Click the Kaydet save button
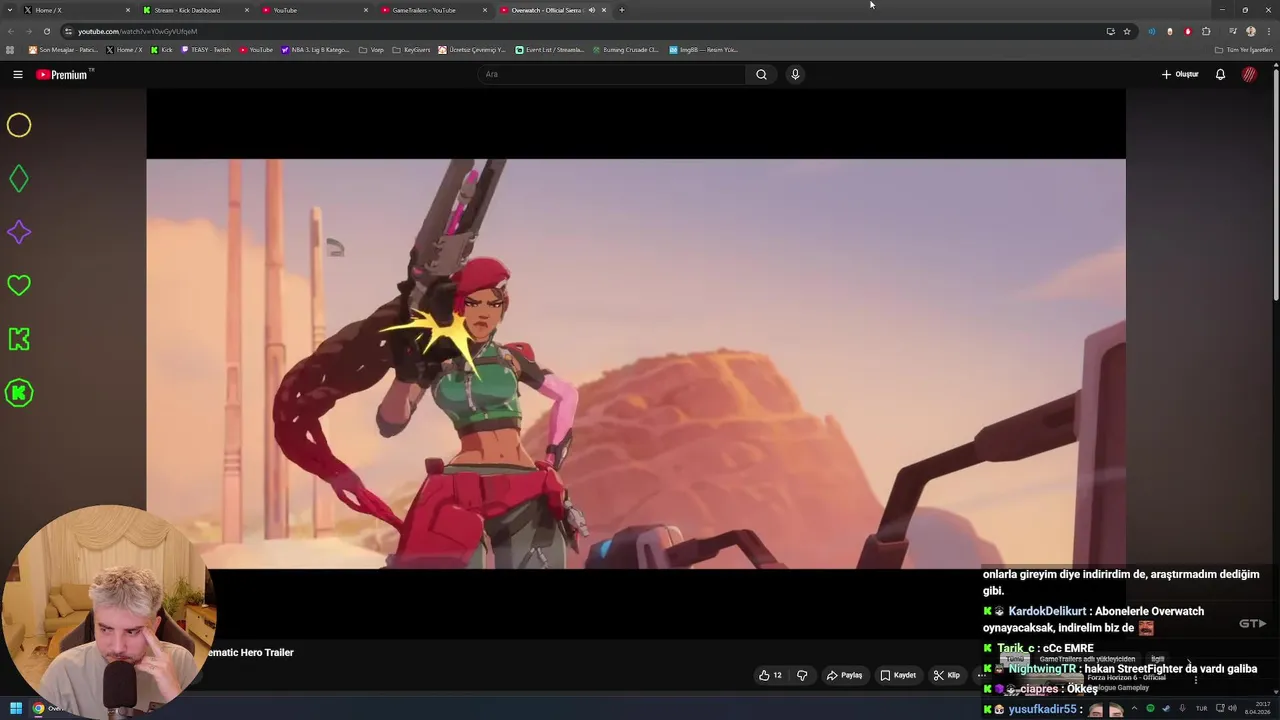Image resolution: width=1280 pixels, height=720 pixels. click(897, 675)
